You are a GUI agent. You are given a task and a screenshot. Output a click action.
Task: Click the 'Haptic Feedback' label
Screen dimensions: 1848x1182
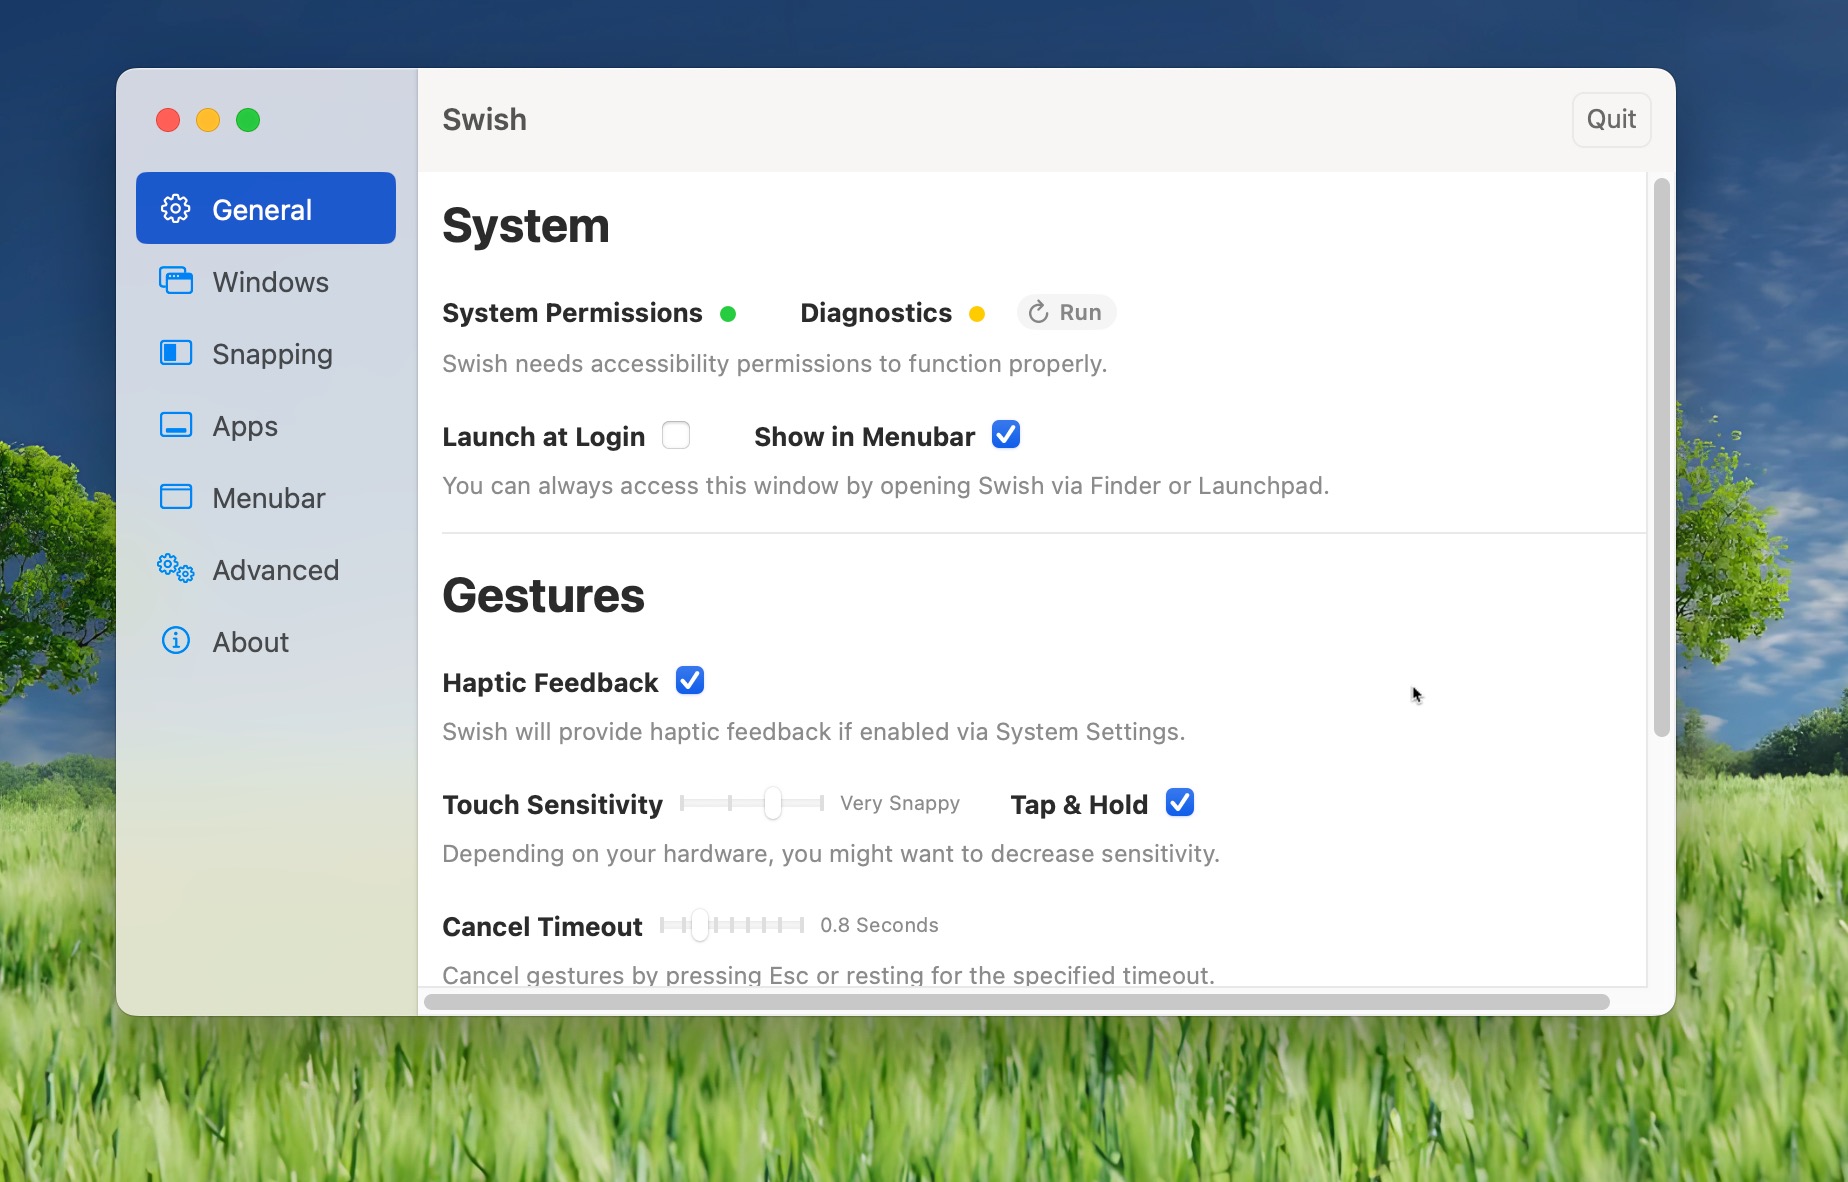coord(550,683)
